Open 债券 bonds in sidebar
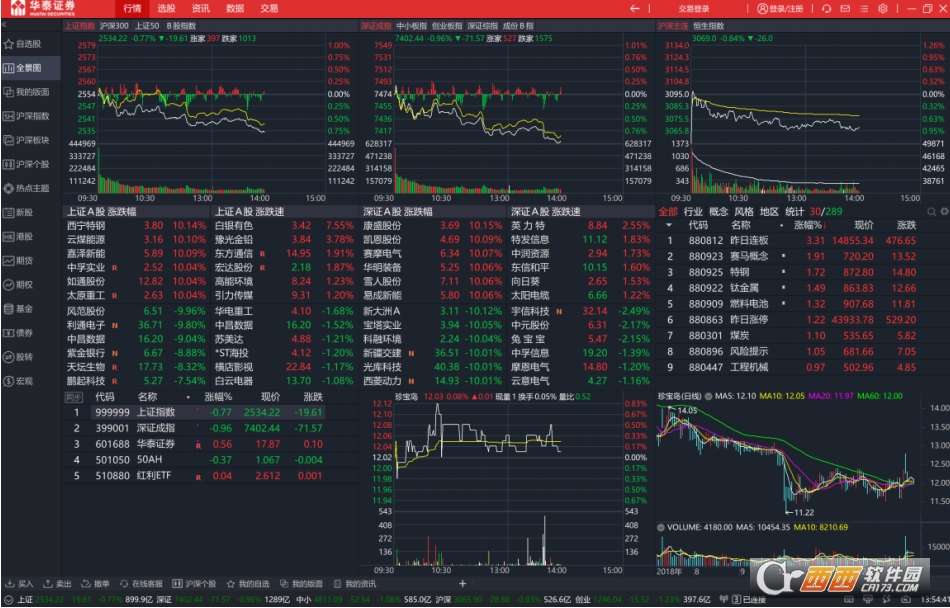Screen dimensions: 950x608 19,332
